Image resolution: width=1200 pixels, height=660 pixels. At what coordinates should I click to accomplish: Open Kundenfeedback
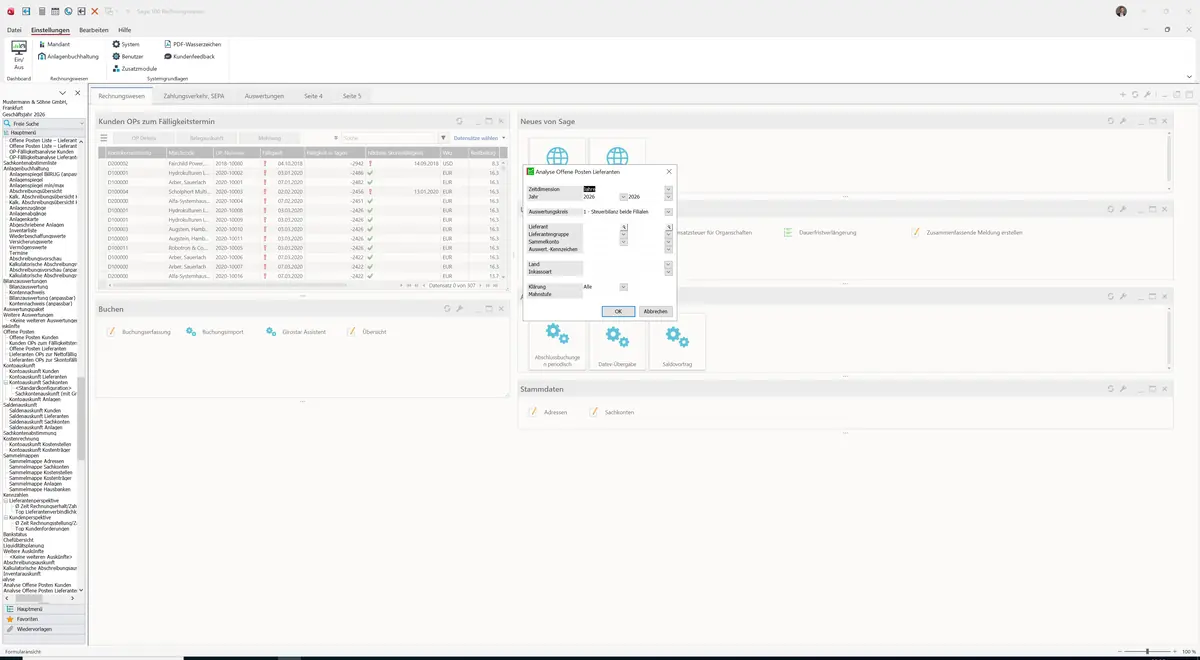[x=189, y=56]
